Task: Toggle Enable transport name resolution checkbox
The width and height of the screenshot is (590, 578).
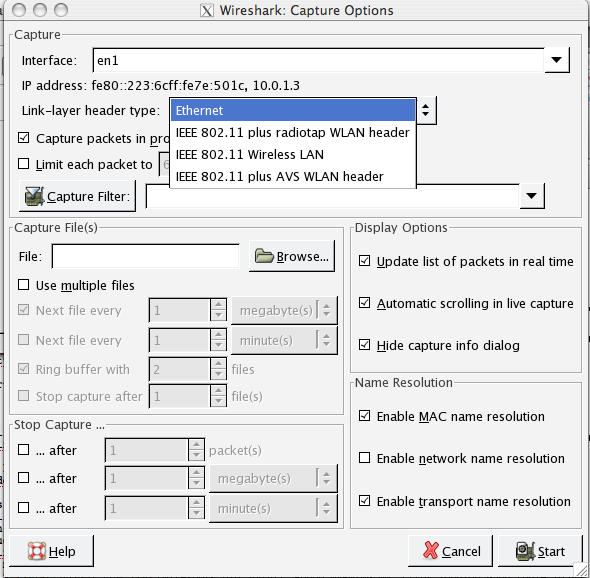Action: click(x=364, y=501)
